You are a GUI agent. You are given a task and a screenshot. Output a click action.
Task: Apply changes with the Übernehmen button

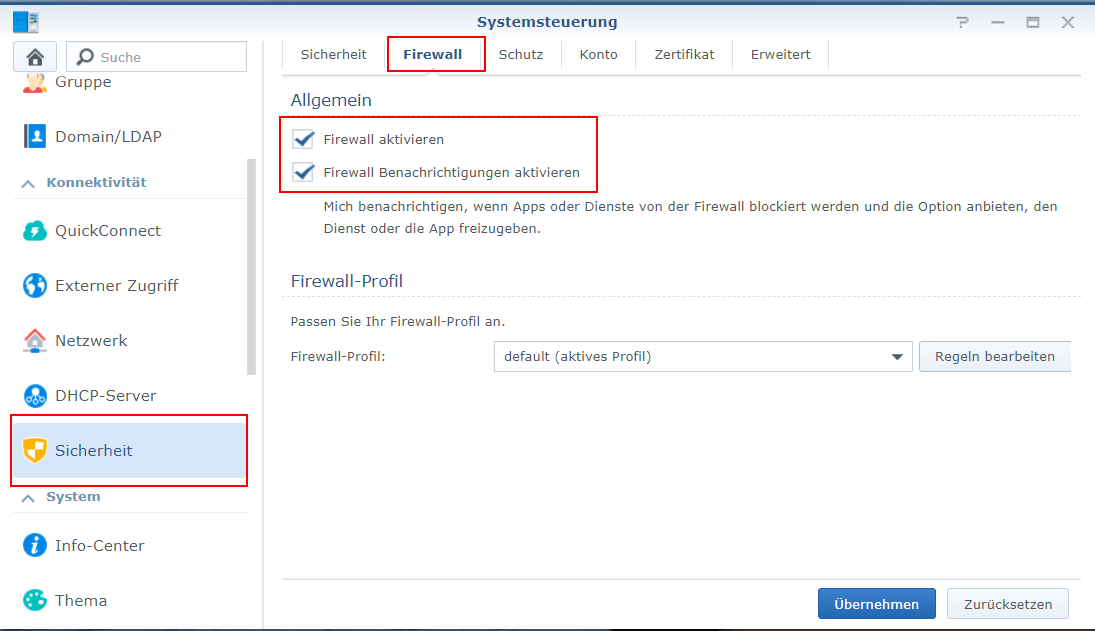coord(876,603)
